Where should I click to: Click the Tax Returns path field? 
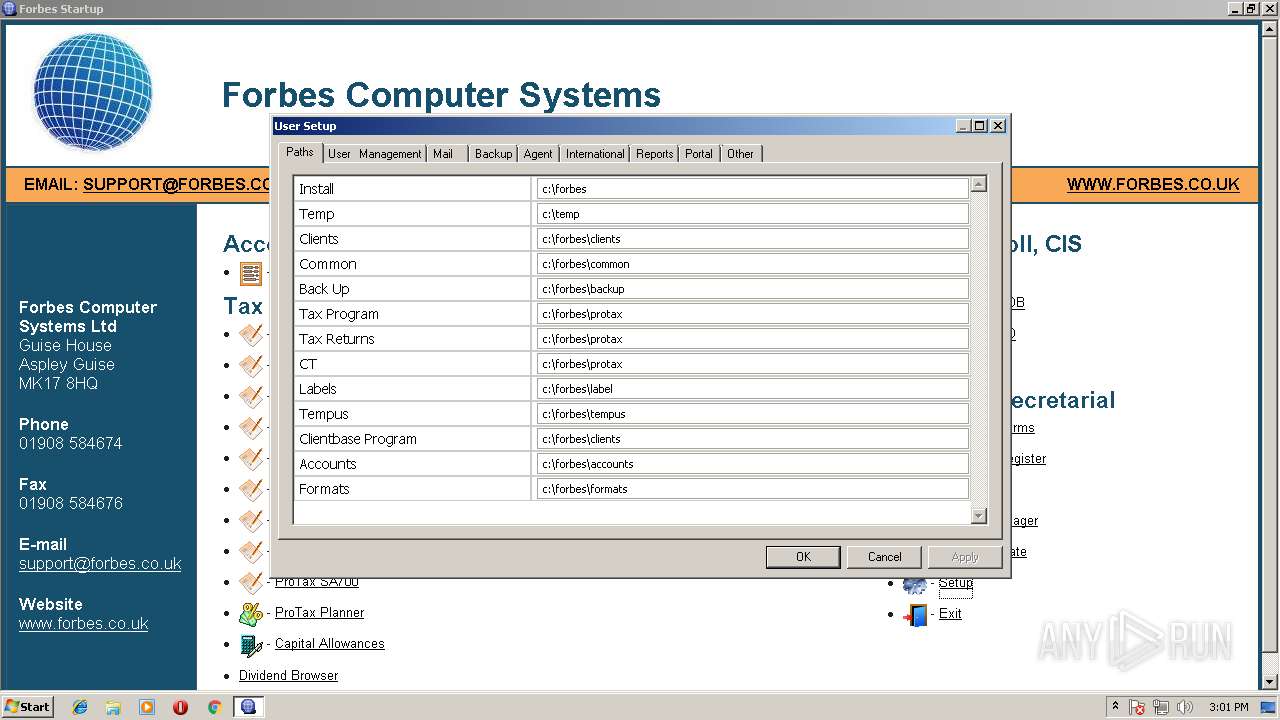[x=752, y=339]
